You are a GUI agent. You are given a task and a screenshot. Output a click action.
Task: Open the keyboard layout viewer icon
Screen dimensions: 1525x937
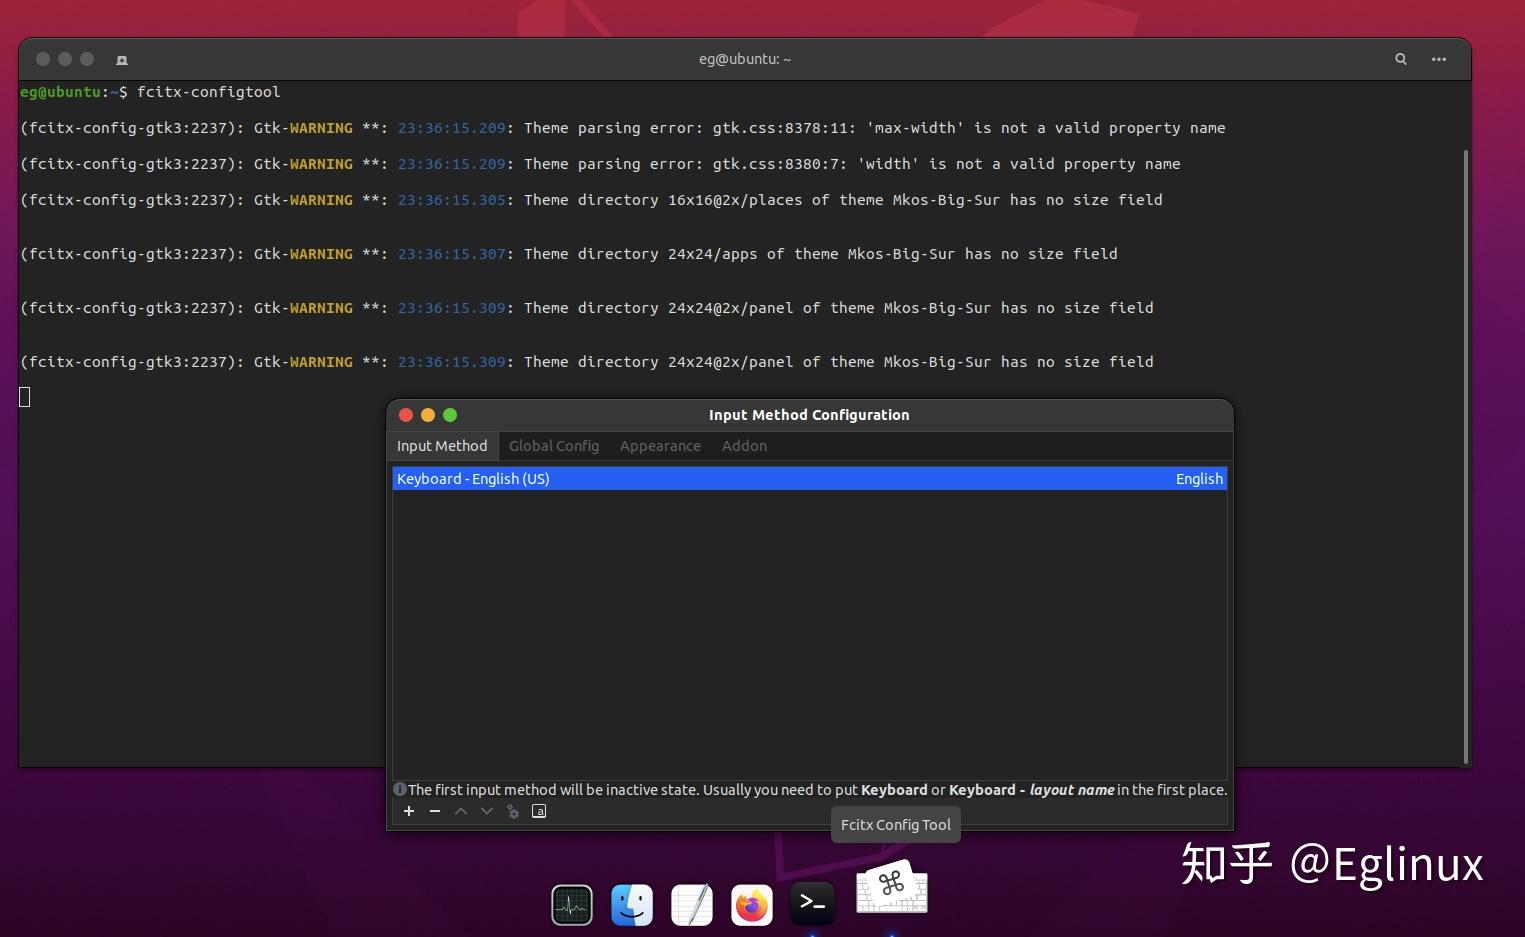coord(539,811)
